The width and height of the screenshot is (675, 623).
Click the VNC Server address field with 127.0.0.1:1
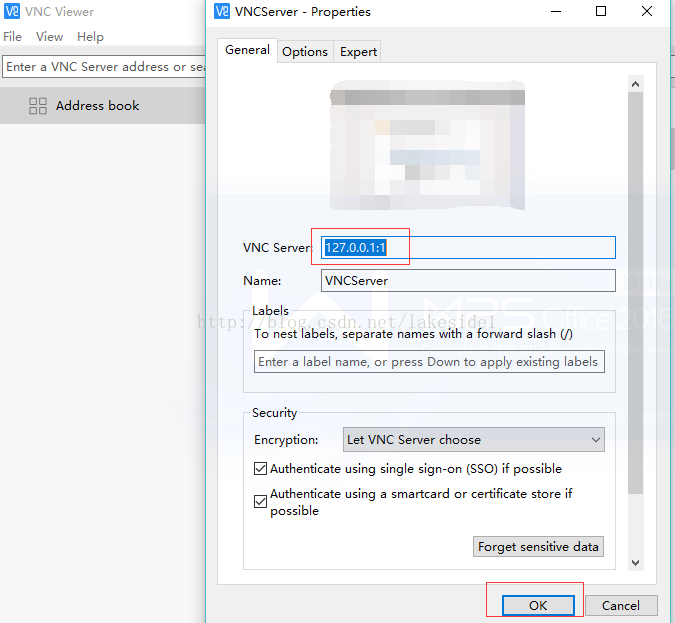tap(468, 248)
